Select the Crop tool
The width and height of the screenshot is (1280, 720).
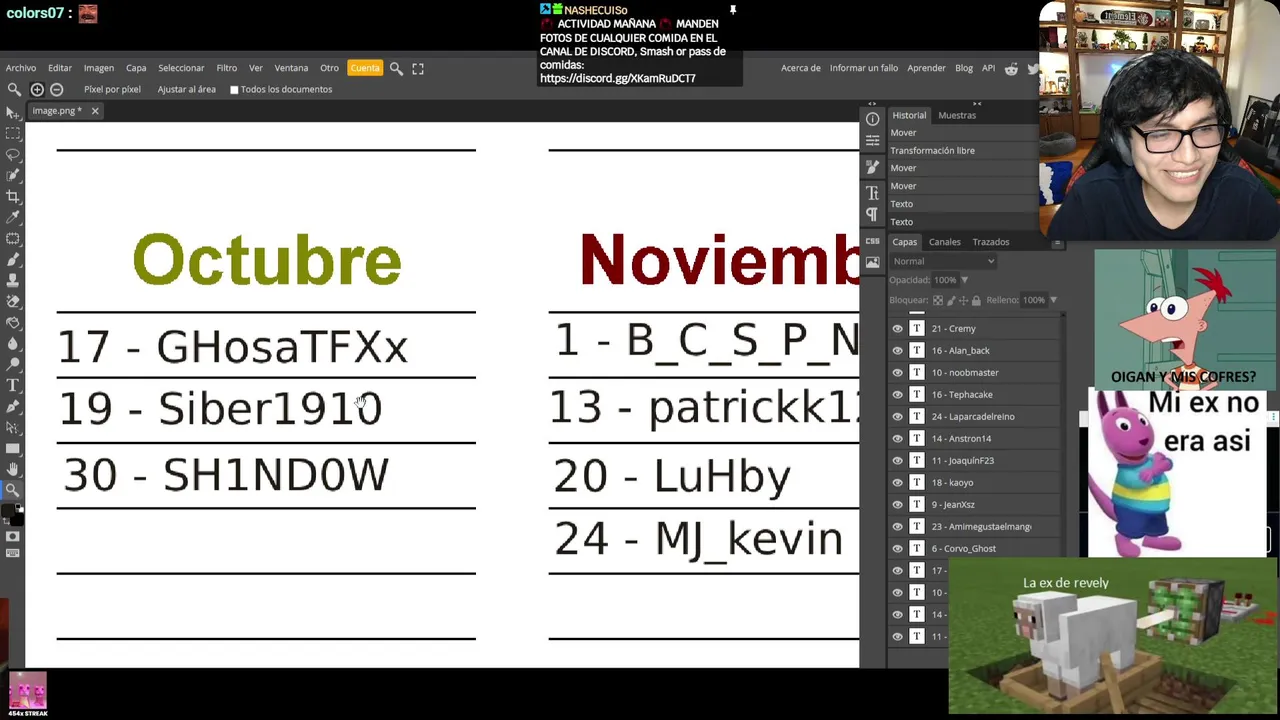point(13,197)
